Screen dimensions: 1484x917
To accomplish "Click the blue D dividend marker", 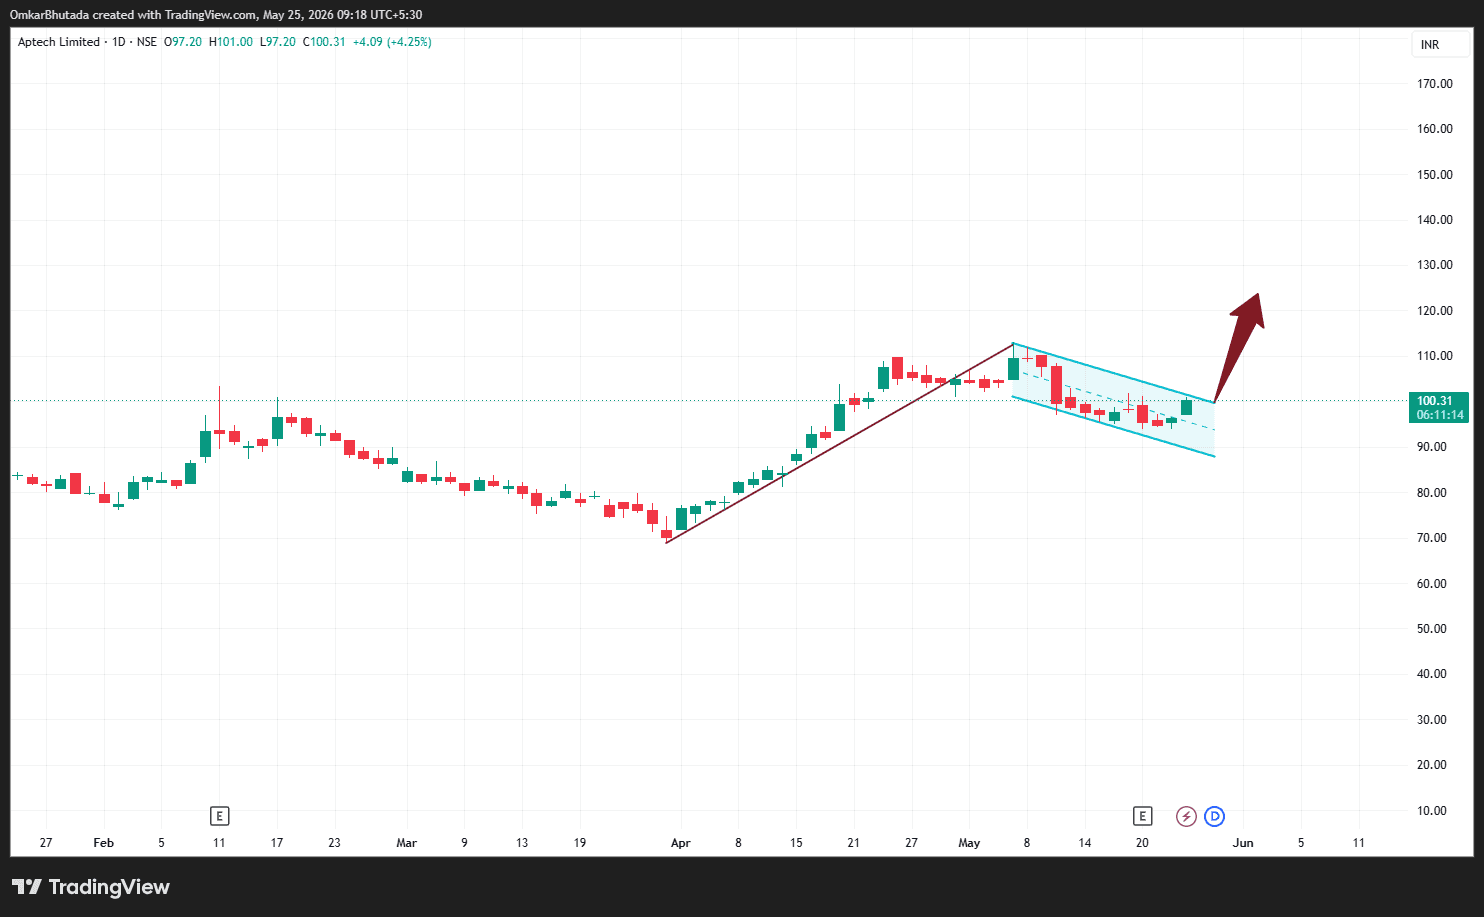I will coord(1214,816).
